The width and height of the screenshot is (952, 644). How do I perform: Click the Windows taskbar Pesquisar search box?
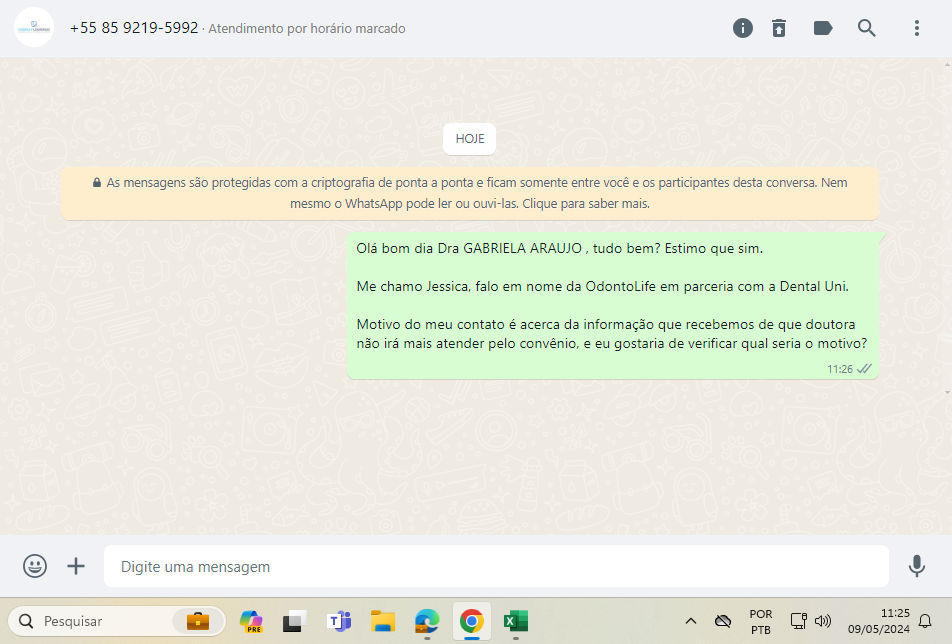tap(117, 621)
